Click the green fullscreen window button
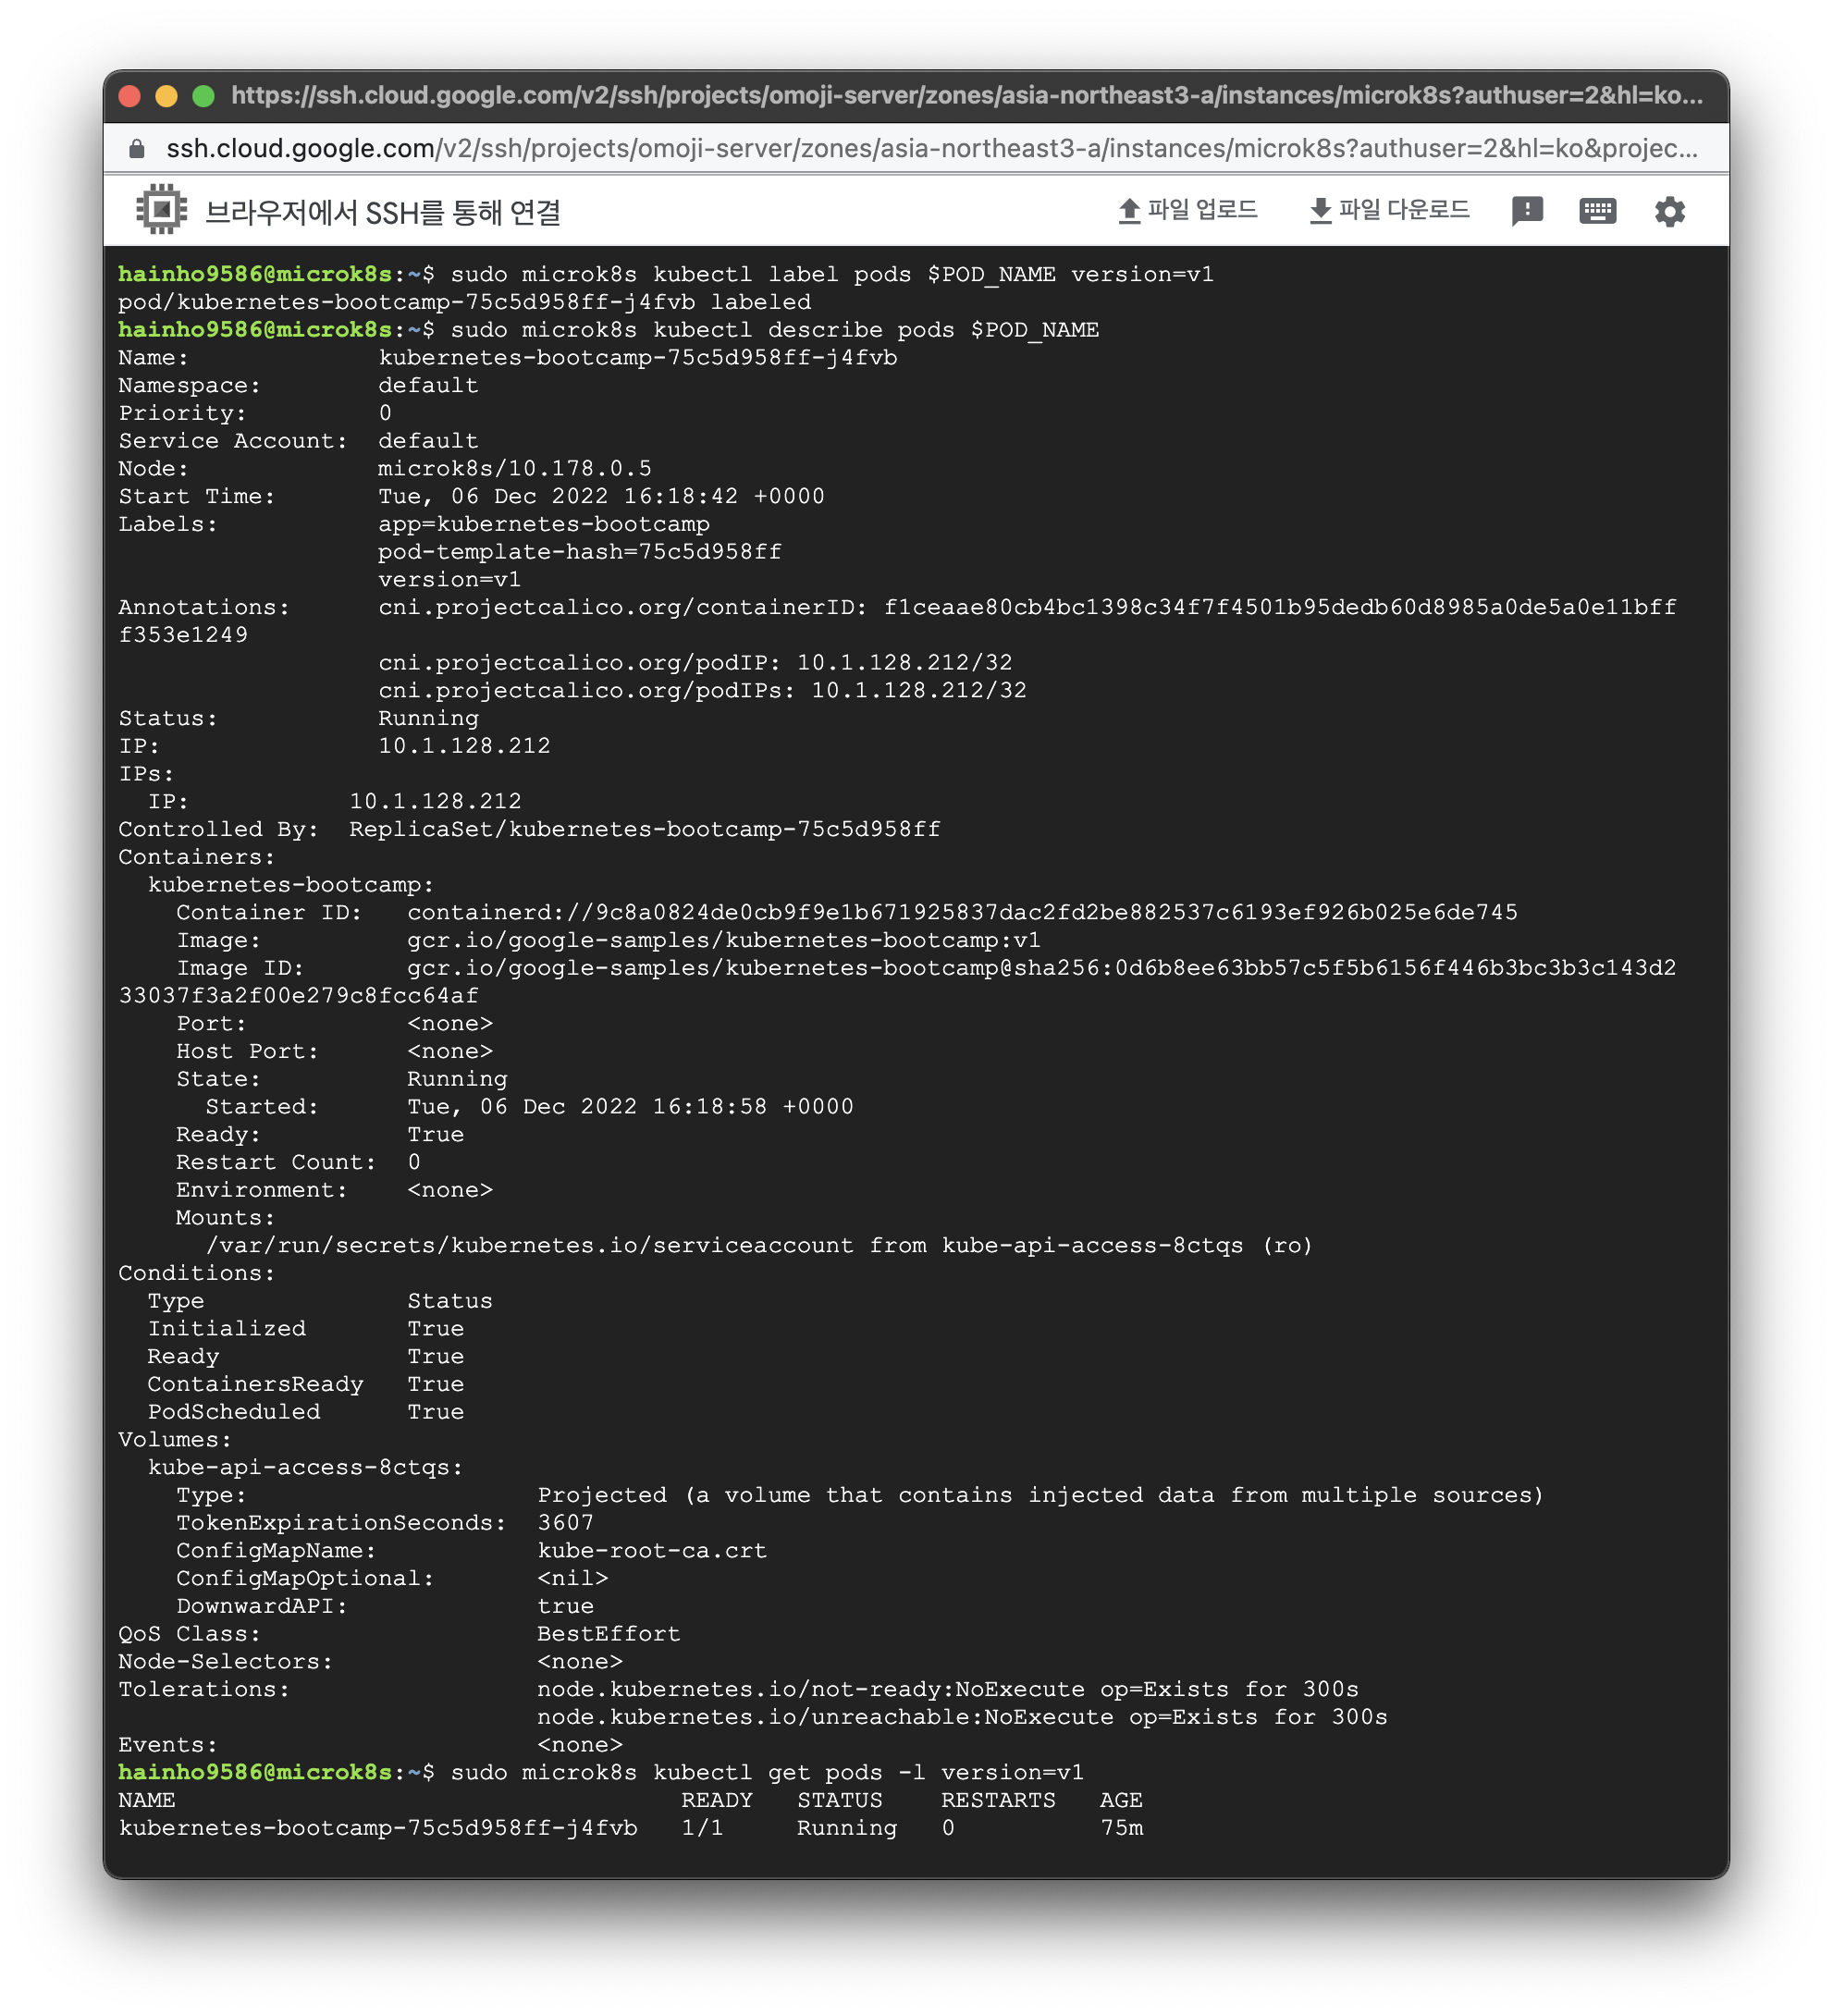 pos(203,96)
